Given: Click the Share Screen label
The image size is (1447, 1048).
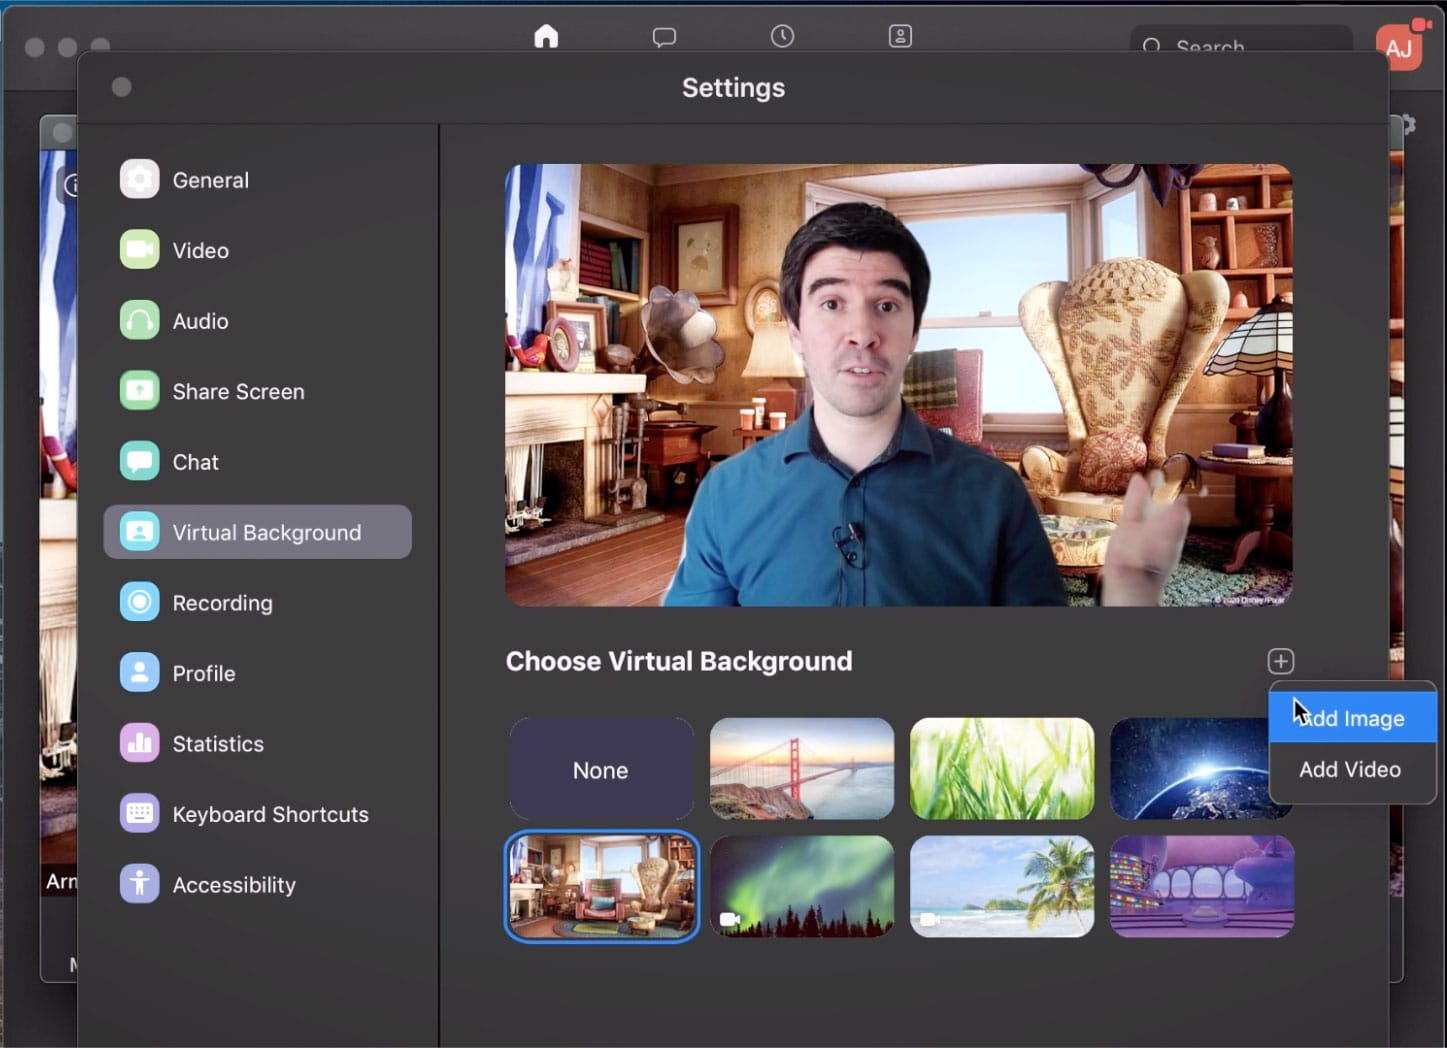Looking at the screenshot, I should 238,391.
